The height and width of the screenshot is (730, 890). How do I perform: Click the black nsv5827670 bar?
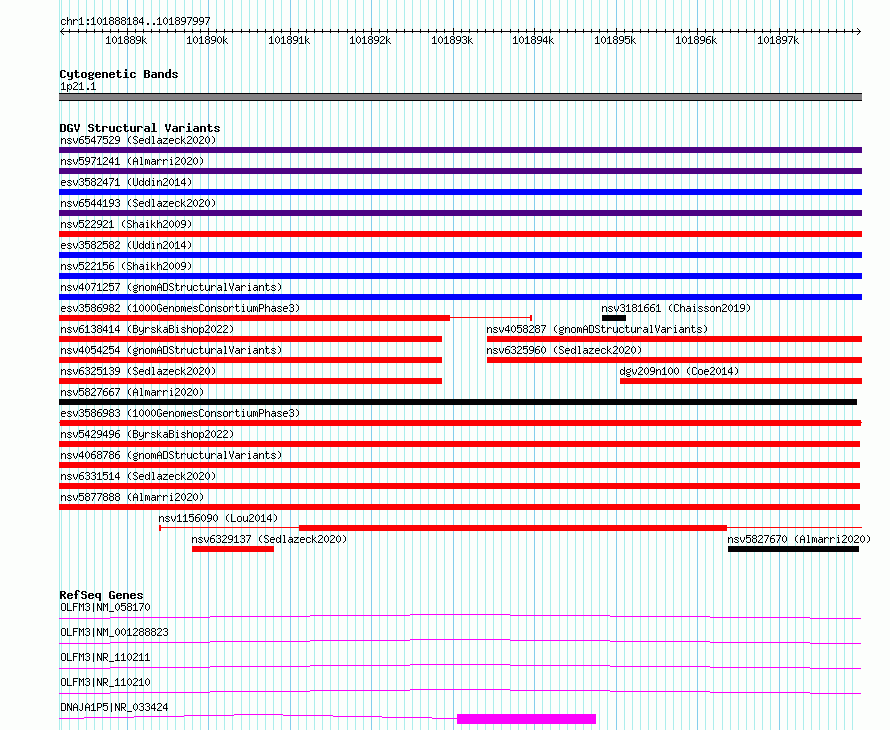click(794, 549)
